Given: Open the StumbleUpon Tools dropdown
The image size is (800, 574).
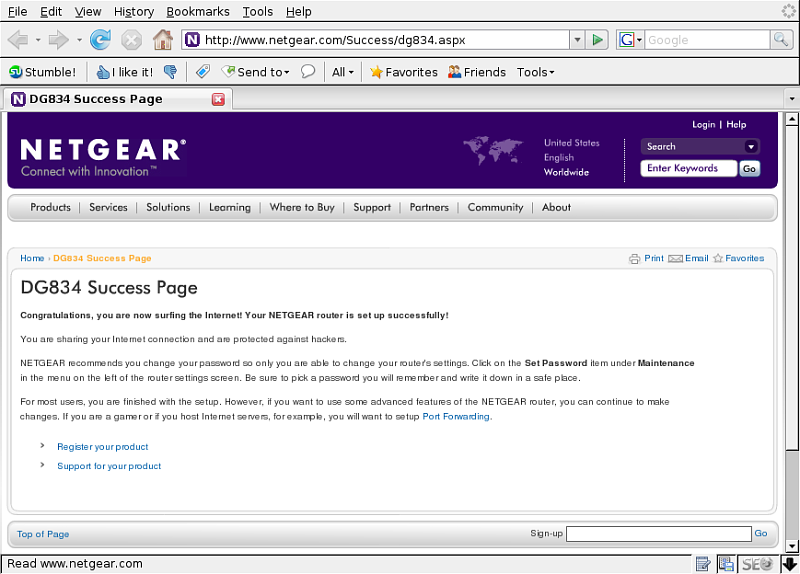Looking at the screenshot, I should click(535, 72).
